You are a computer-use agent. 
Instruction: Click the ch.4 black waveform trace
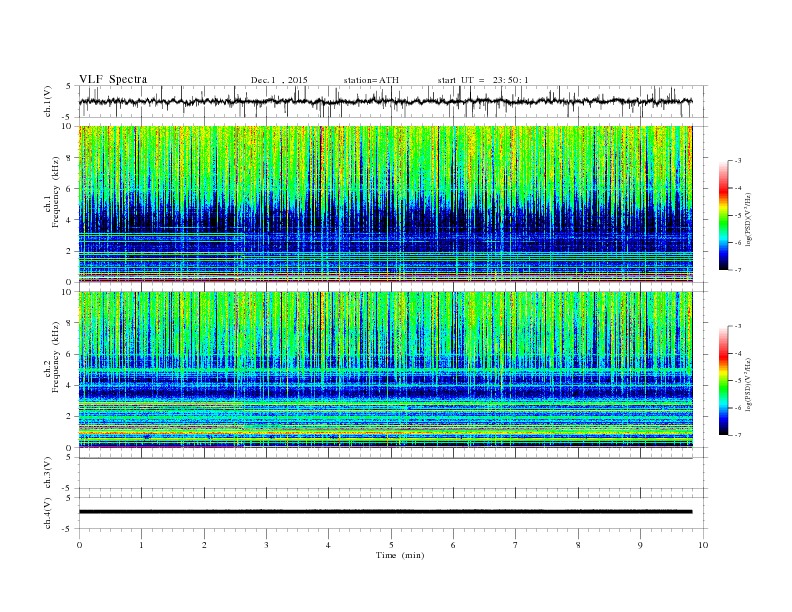[x=385, y=512]
